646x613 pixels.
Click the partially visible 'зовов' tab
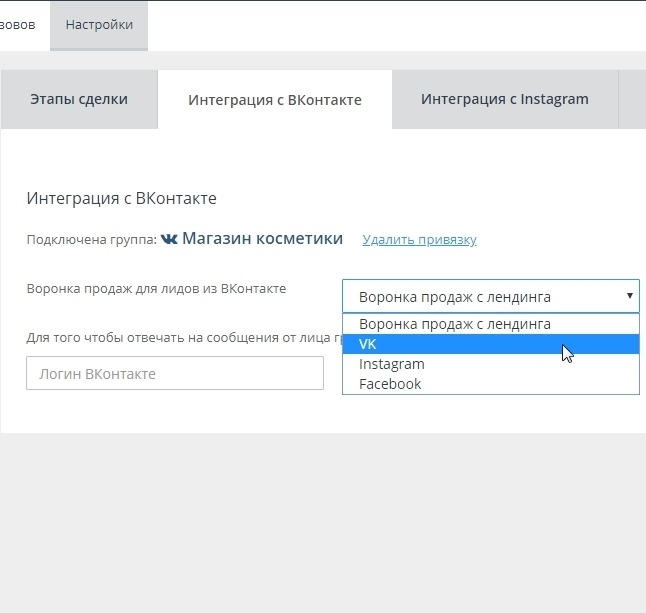(x=18, y=25)
